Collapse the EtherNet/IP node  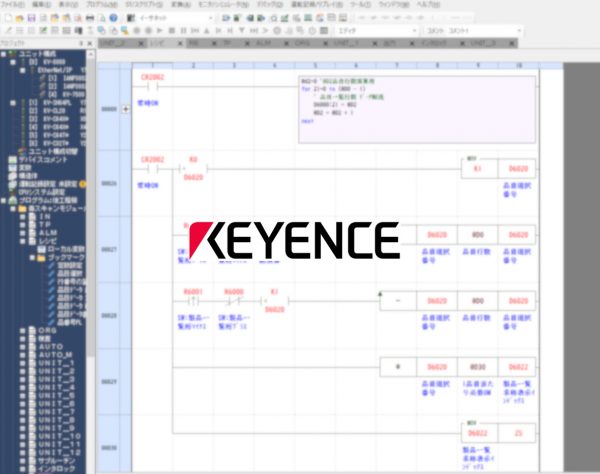tap(23, 70)
